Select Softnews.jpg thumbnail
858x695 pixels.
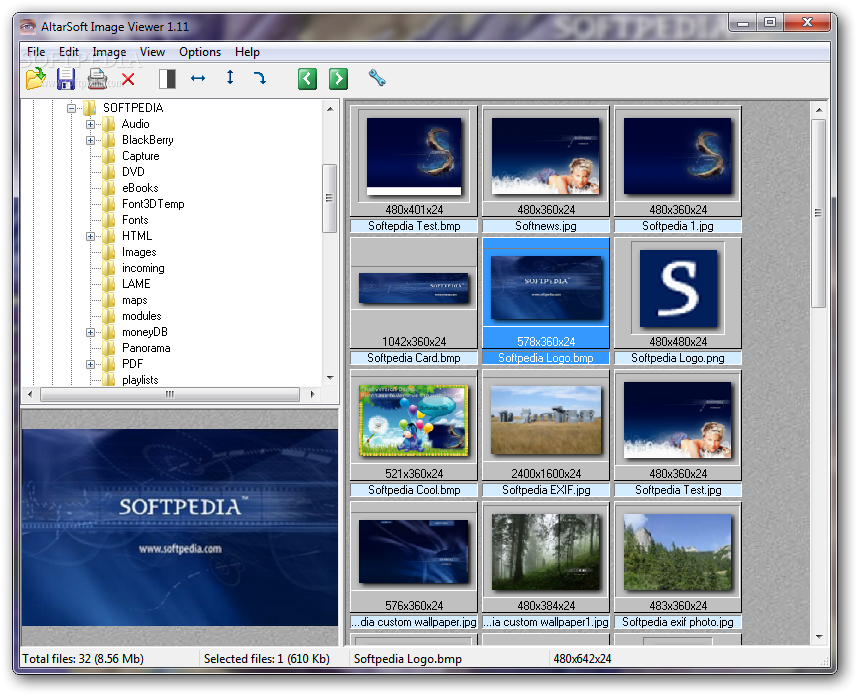click(x=546, y=161)
